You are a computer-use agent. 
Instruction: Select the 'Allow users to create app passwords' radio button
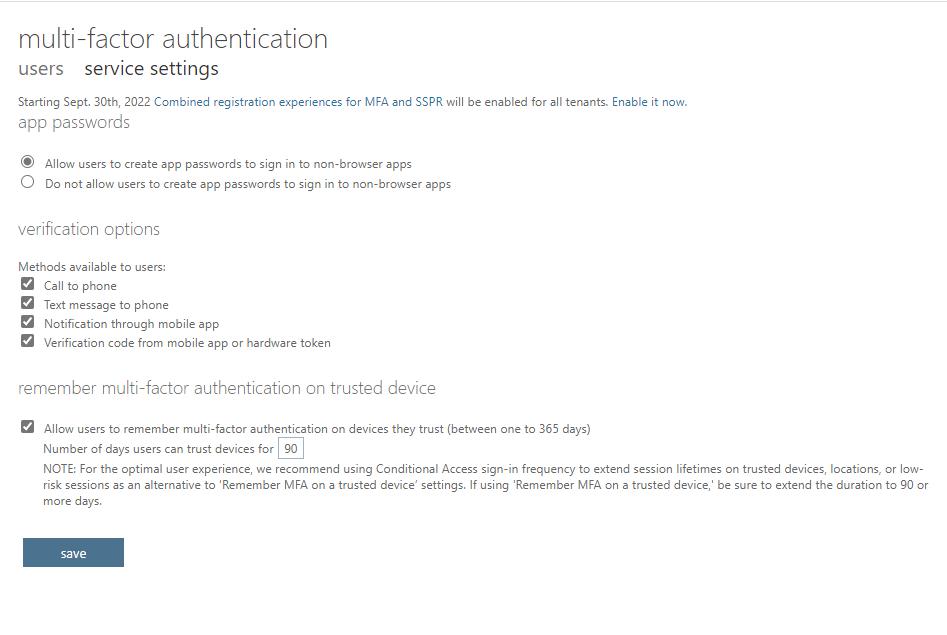click(27, 162)
